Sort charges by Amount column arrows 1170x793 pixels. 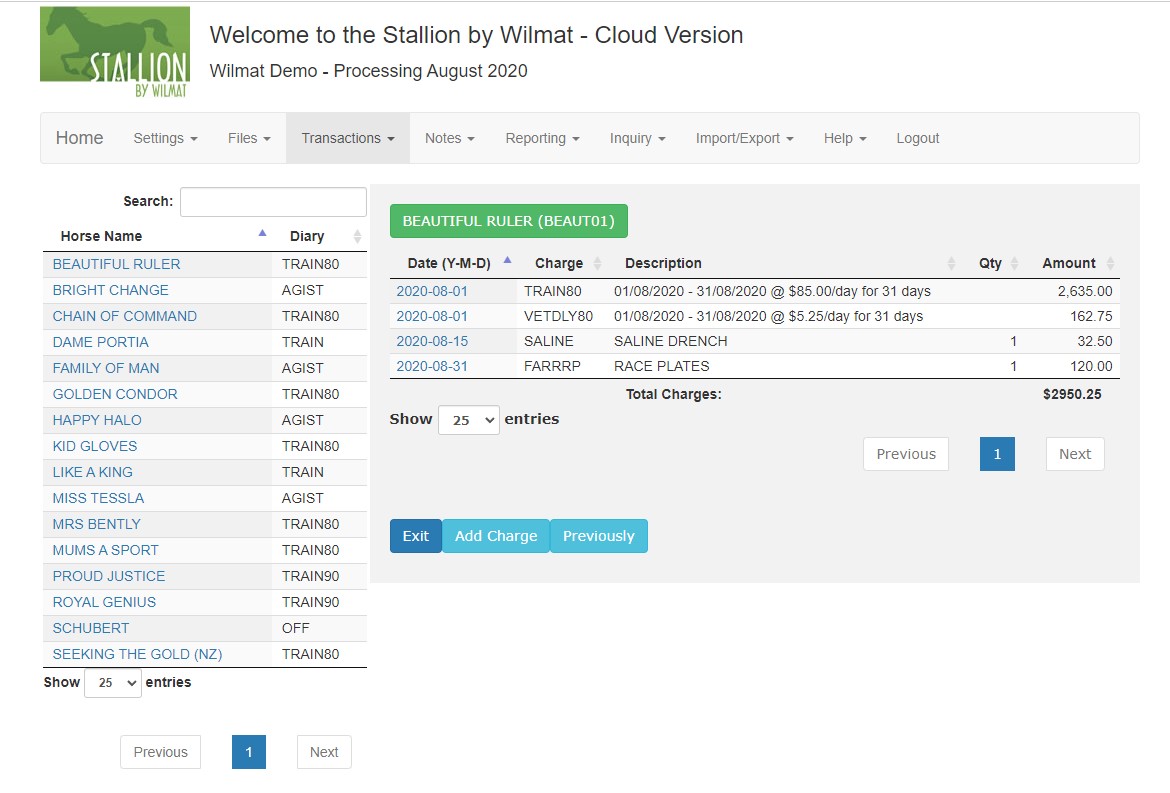click(x=1108, y=263)
